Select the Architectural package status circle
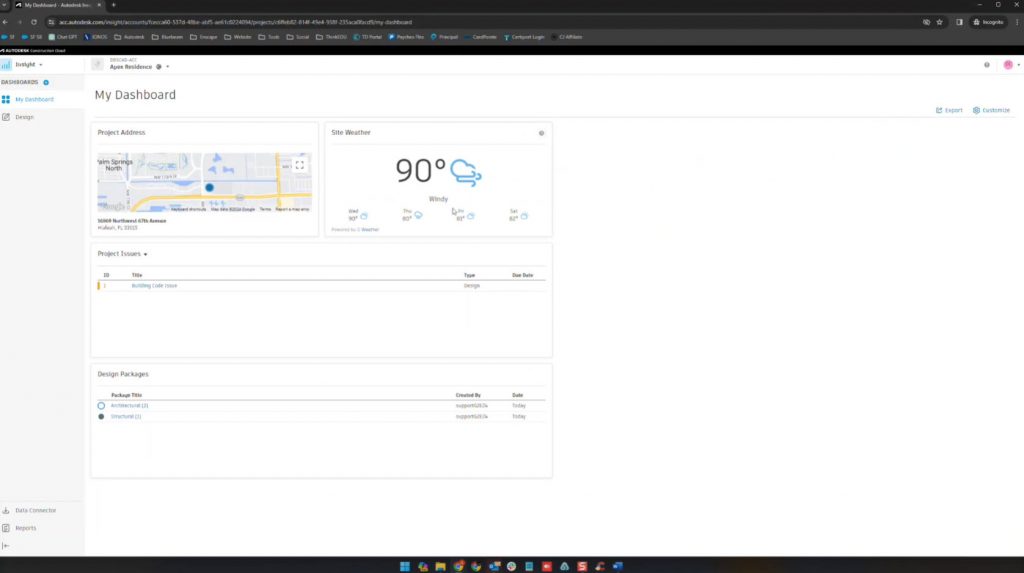 click(101, 406)
